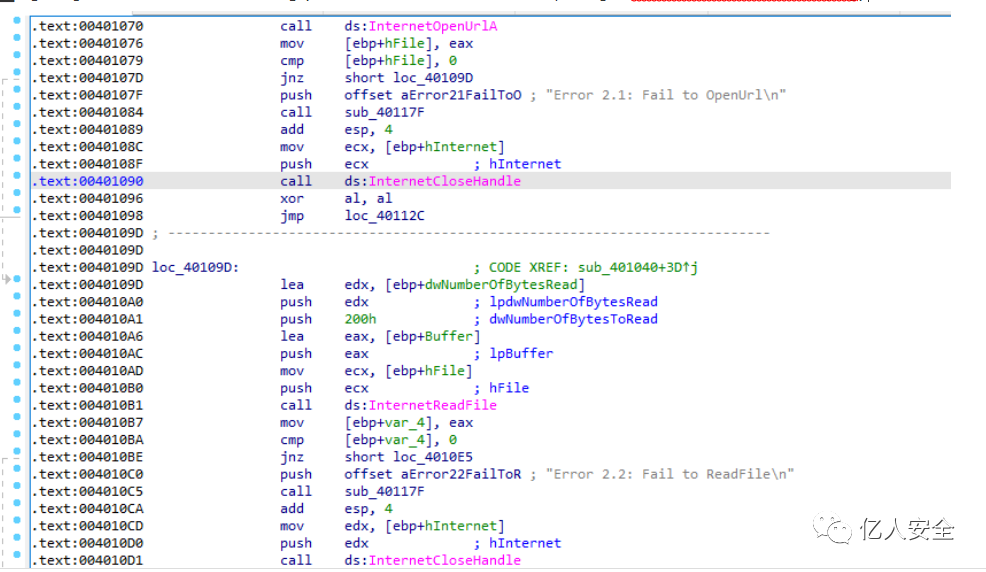
Task: Click the hFile comment at 004010B0
Action: click(509, 388)
